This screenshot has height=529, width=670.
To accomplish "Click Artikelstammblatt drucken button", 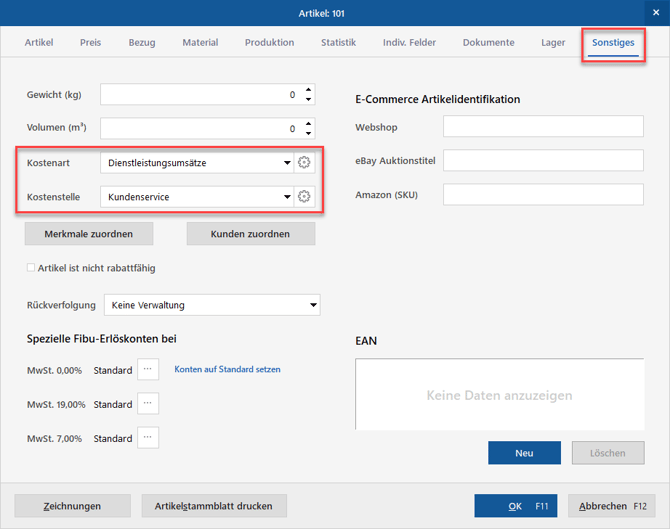I will click(x=214, y=506).
